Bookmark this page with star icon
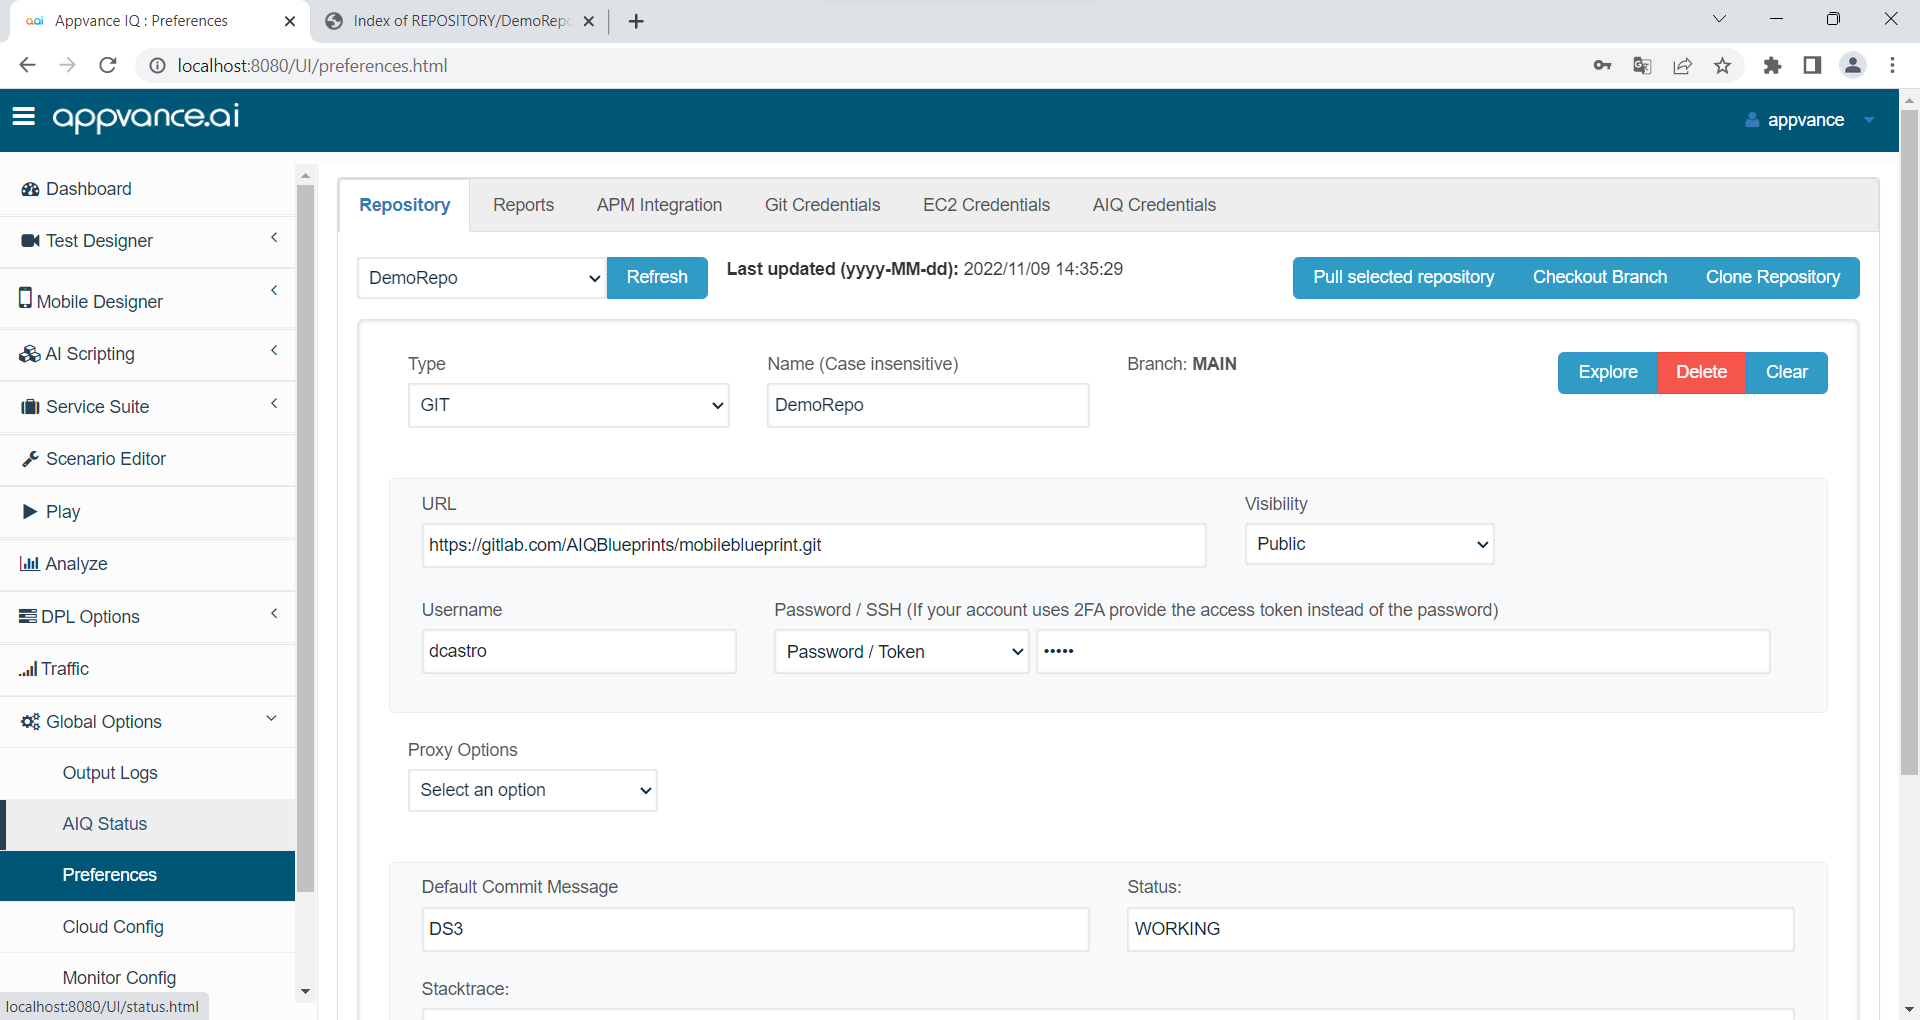The width and height of the screenshot is (1920, 1020). pyautogui.click(x=1722, y=66)
